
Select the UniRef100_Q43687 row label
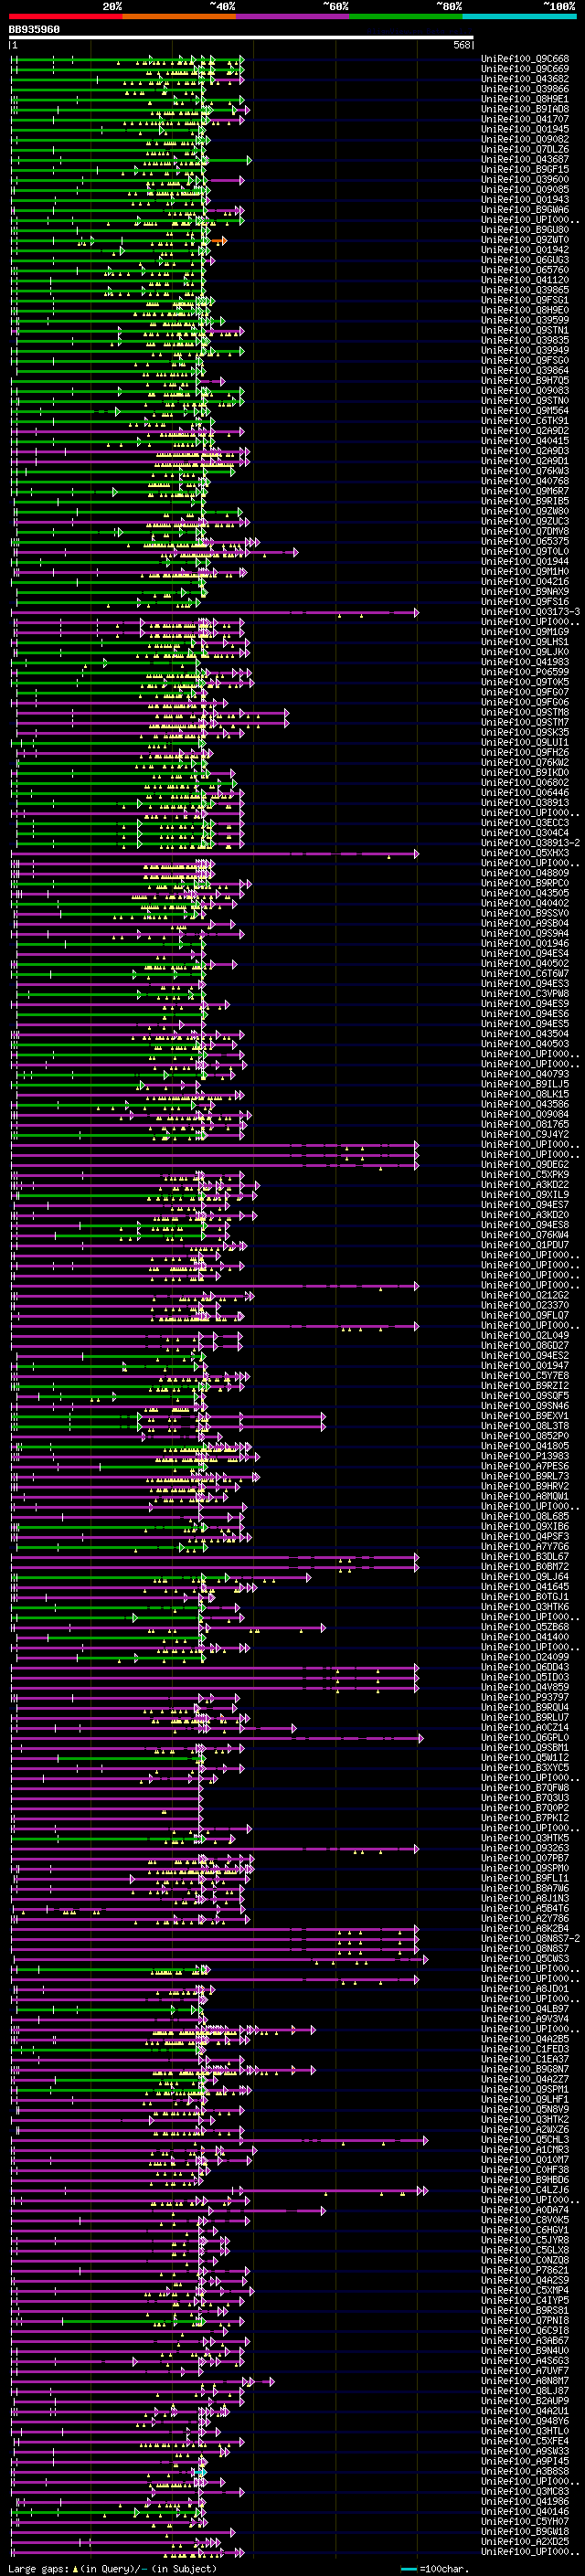click(x=525, y=159)
